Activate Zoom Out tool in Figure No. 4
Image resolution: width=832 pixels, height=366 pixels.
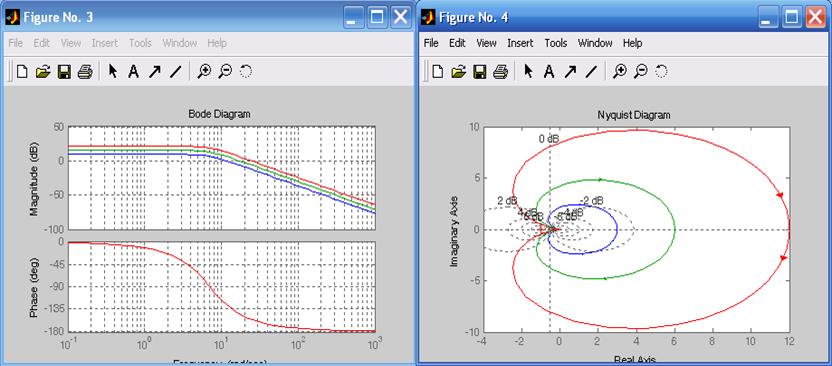[641, 71]
